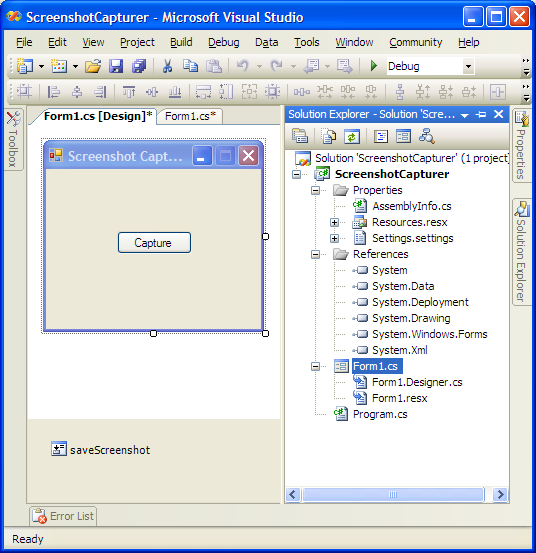Open the Toolbox side panel
536x553 pixels.
13,140
